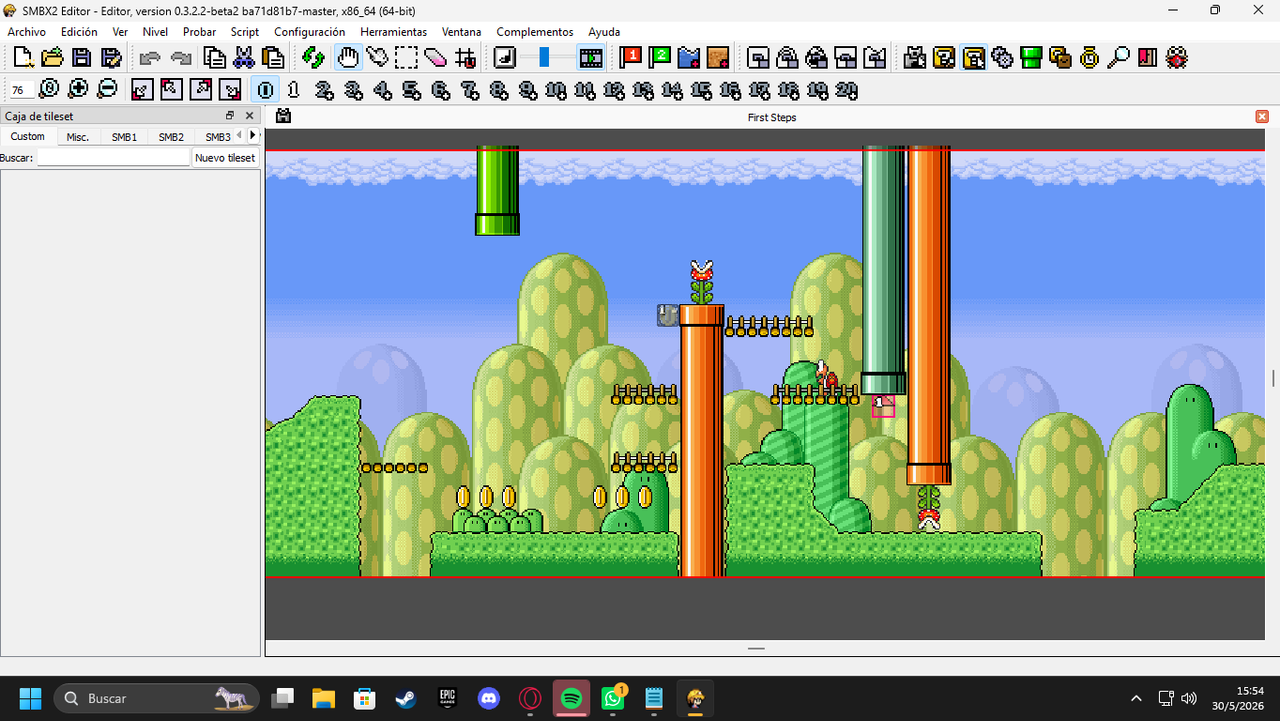Toggle grid snapping hash icon
This screenshot has width=1280, height=721.
465,58
